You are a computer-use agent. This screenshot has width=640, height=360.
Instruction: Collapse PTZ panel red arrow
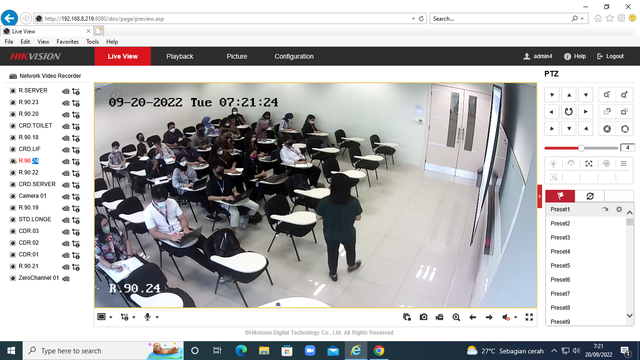[x=540, y=196]
